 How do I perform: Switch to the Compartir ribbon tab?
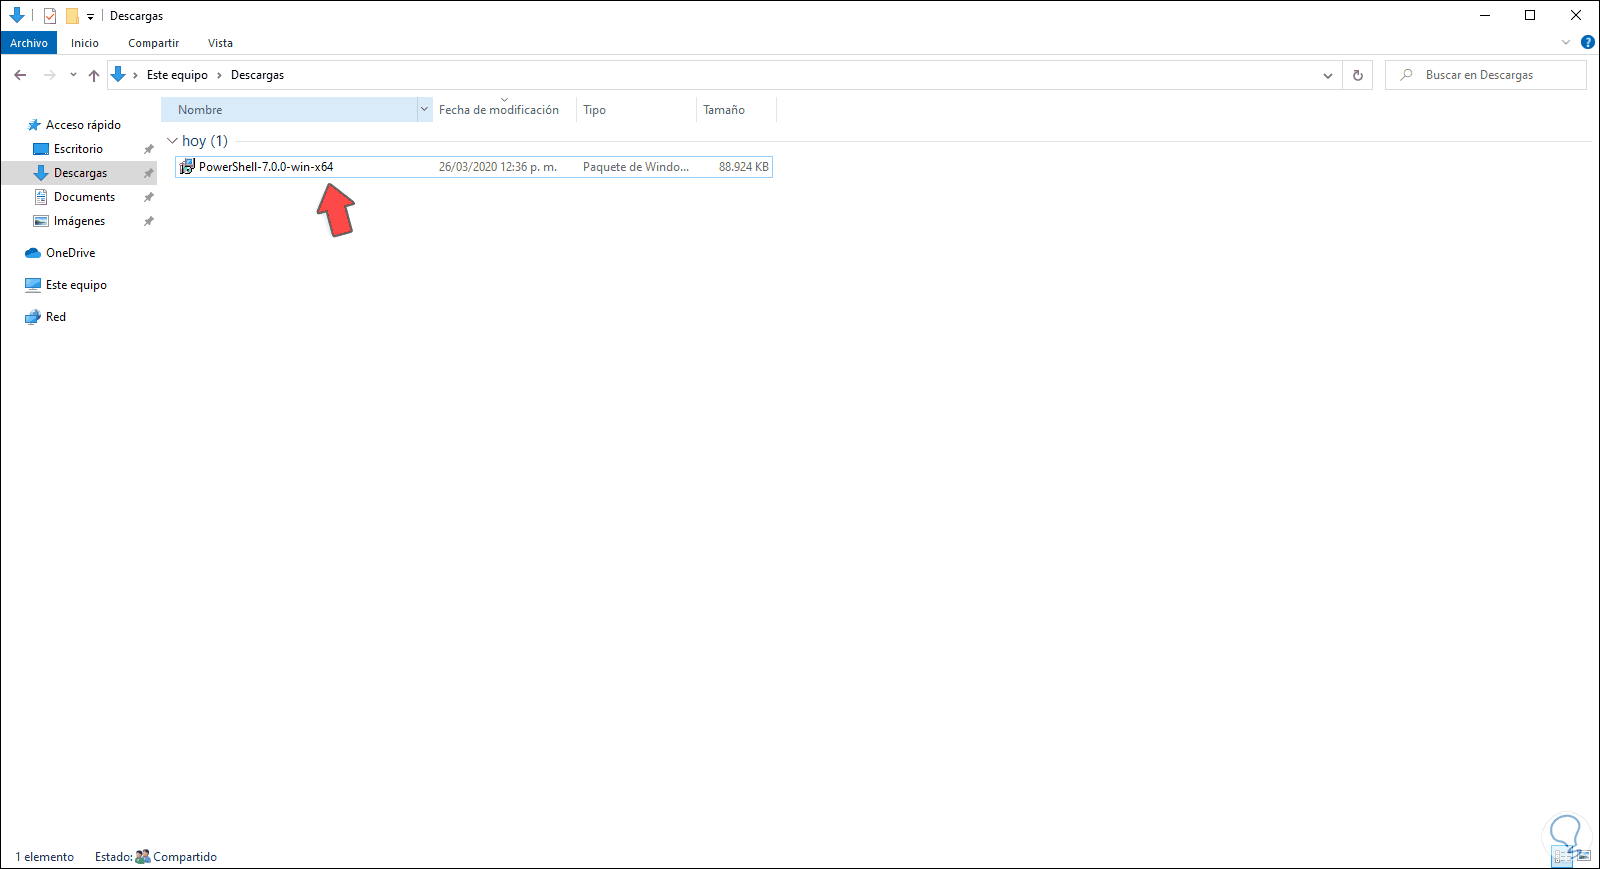(153, 43)
